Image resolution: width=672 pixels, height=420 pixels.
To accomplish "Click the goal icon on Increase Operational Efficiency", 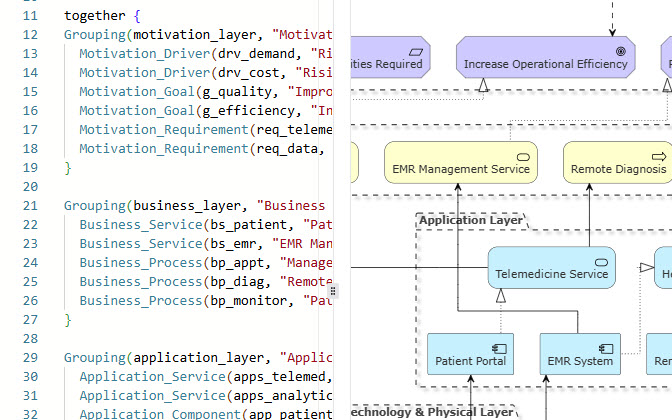I will coord(621,51).
